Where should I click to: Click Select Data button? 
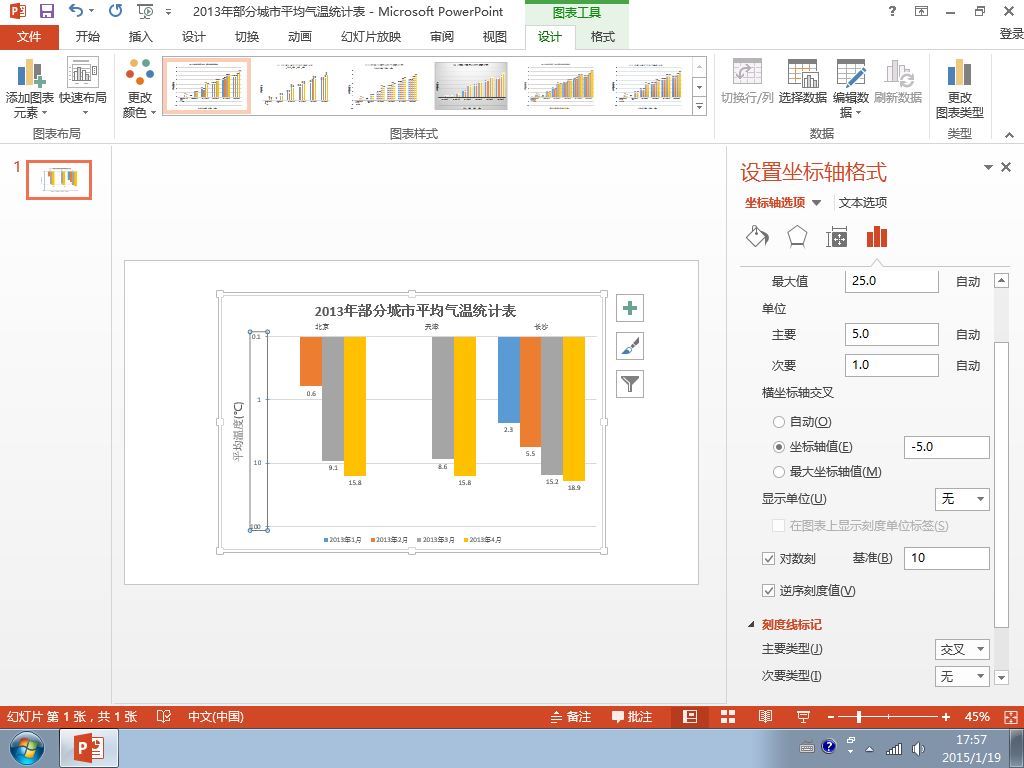pos(803,82)
